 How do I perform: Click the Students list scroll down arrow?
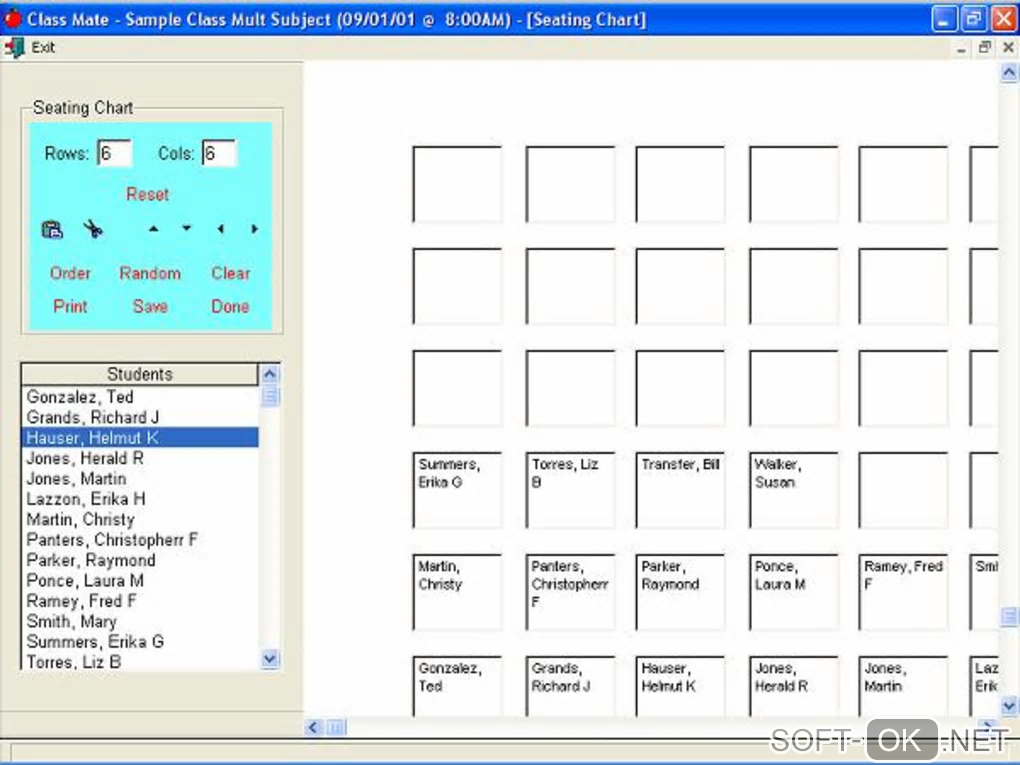(x=269, y=659)
